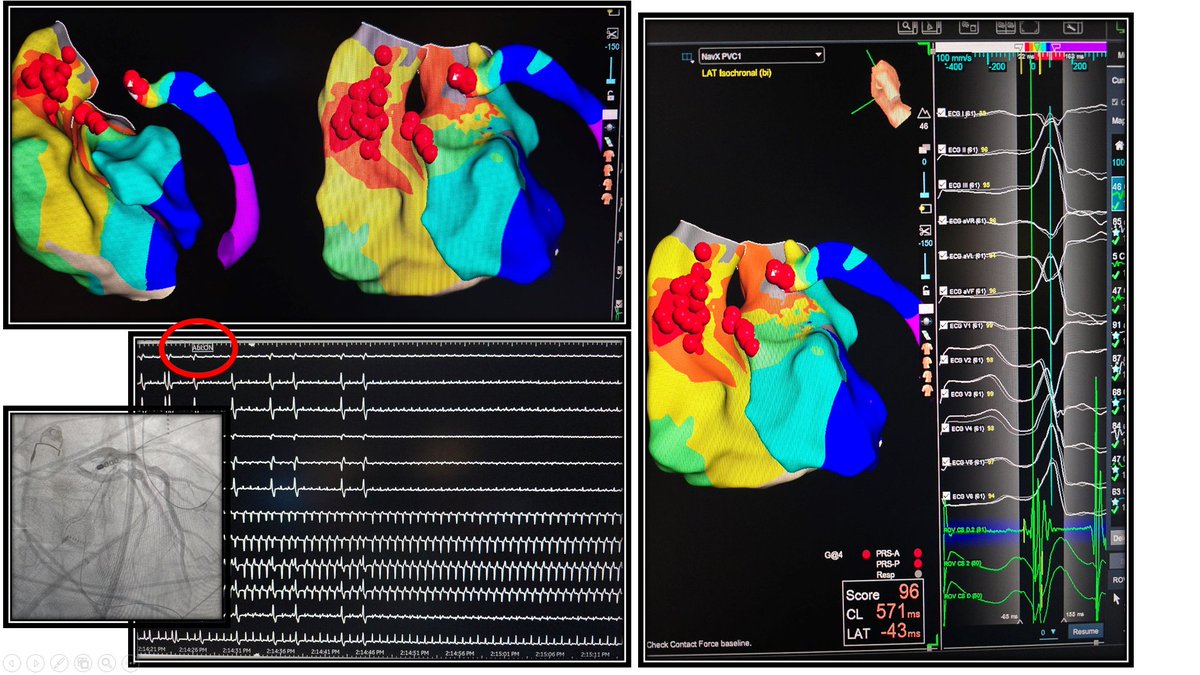Click the slider under -150 in right map panel
1200x675 pixels.
[x=925, y=267]
